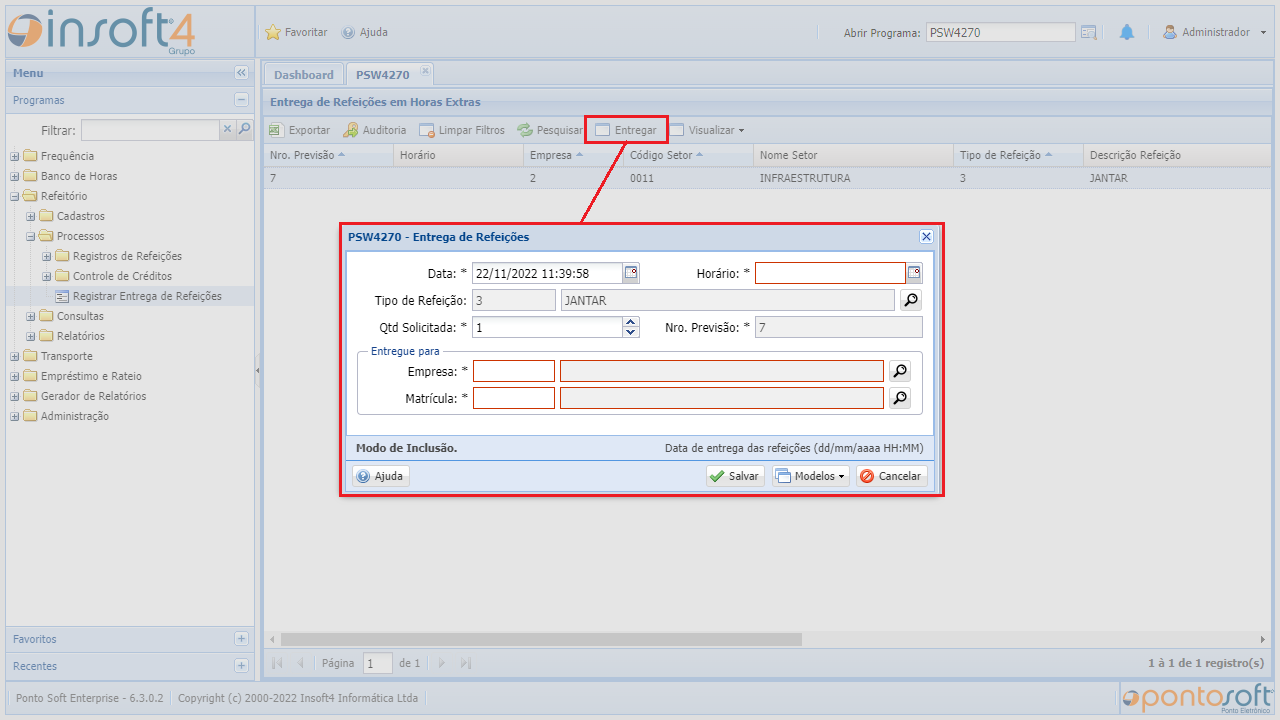Click the notification bell icon
The height and width of the screenshot is (720, 1280).
point(1127,32)
